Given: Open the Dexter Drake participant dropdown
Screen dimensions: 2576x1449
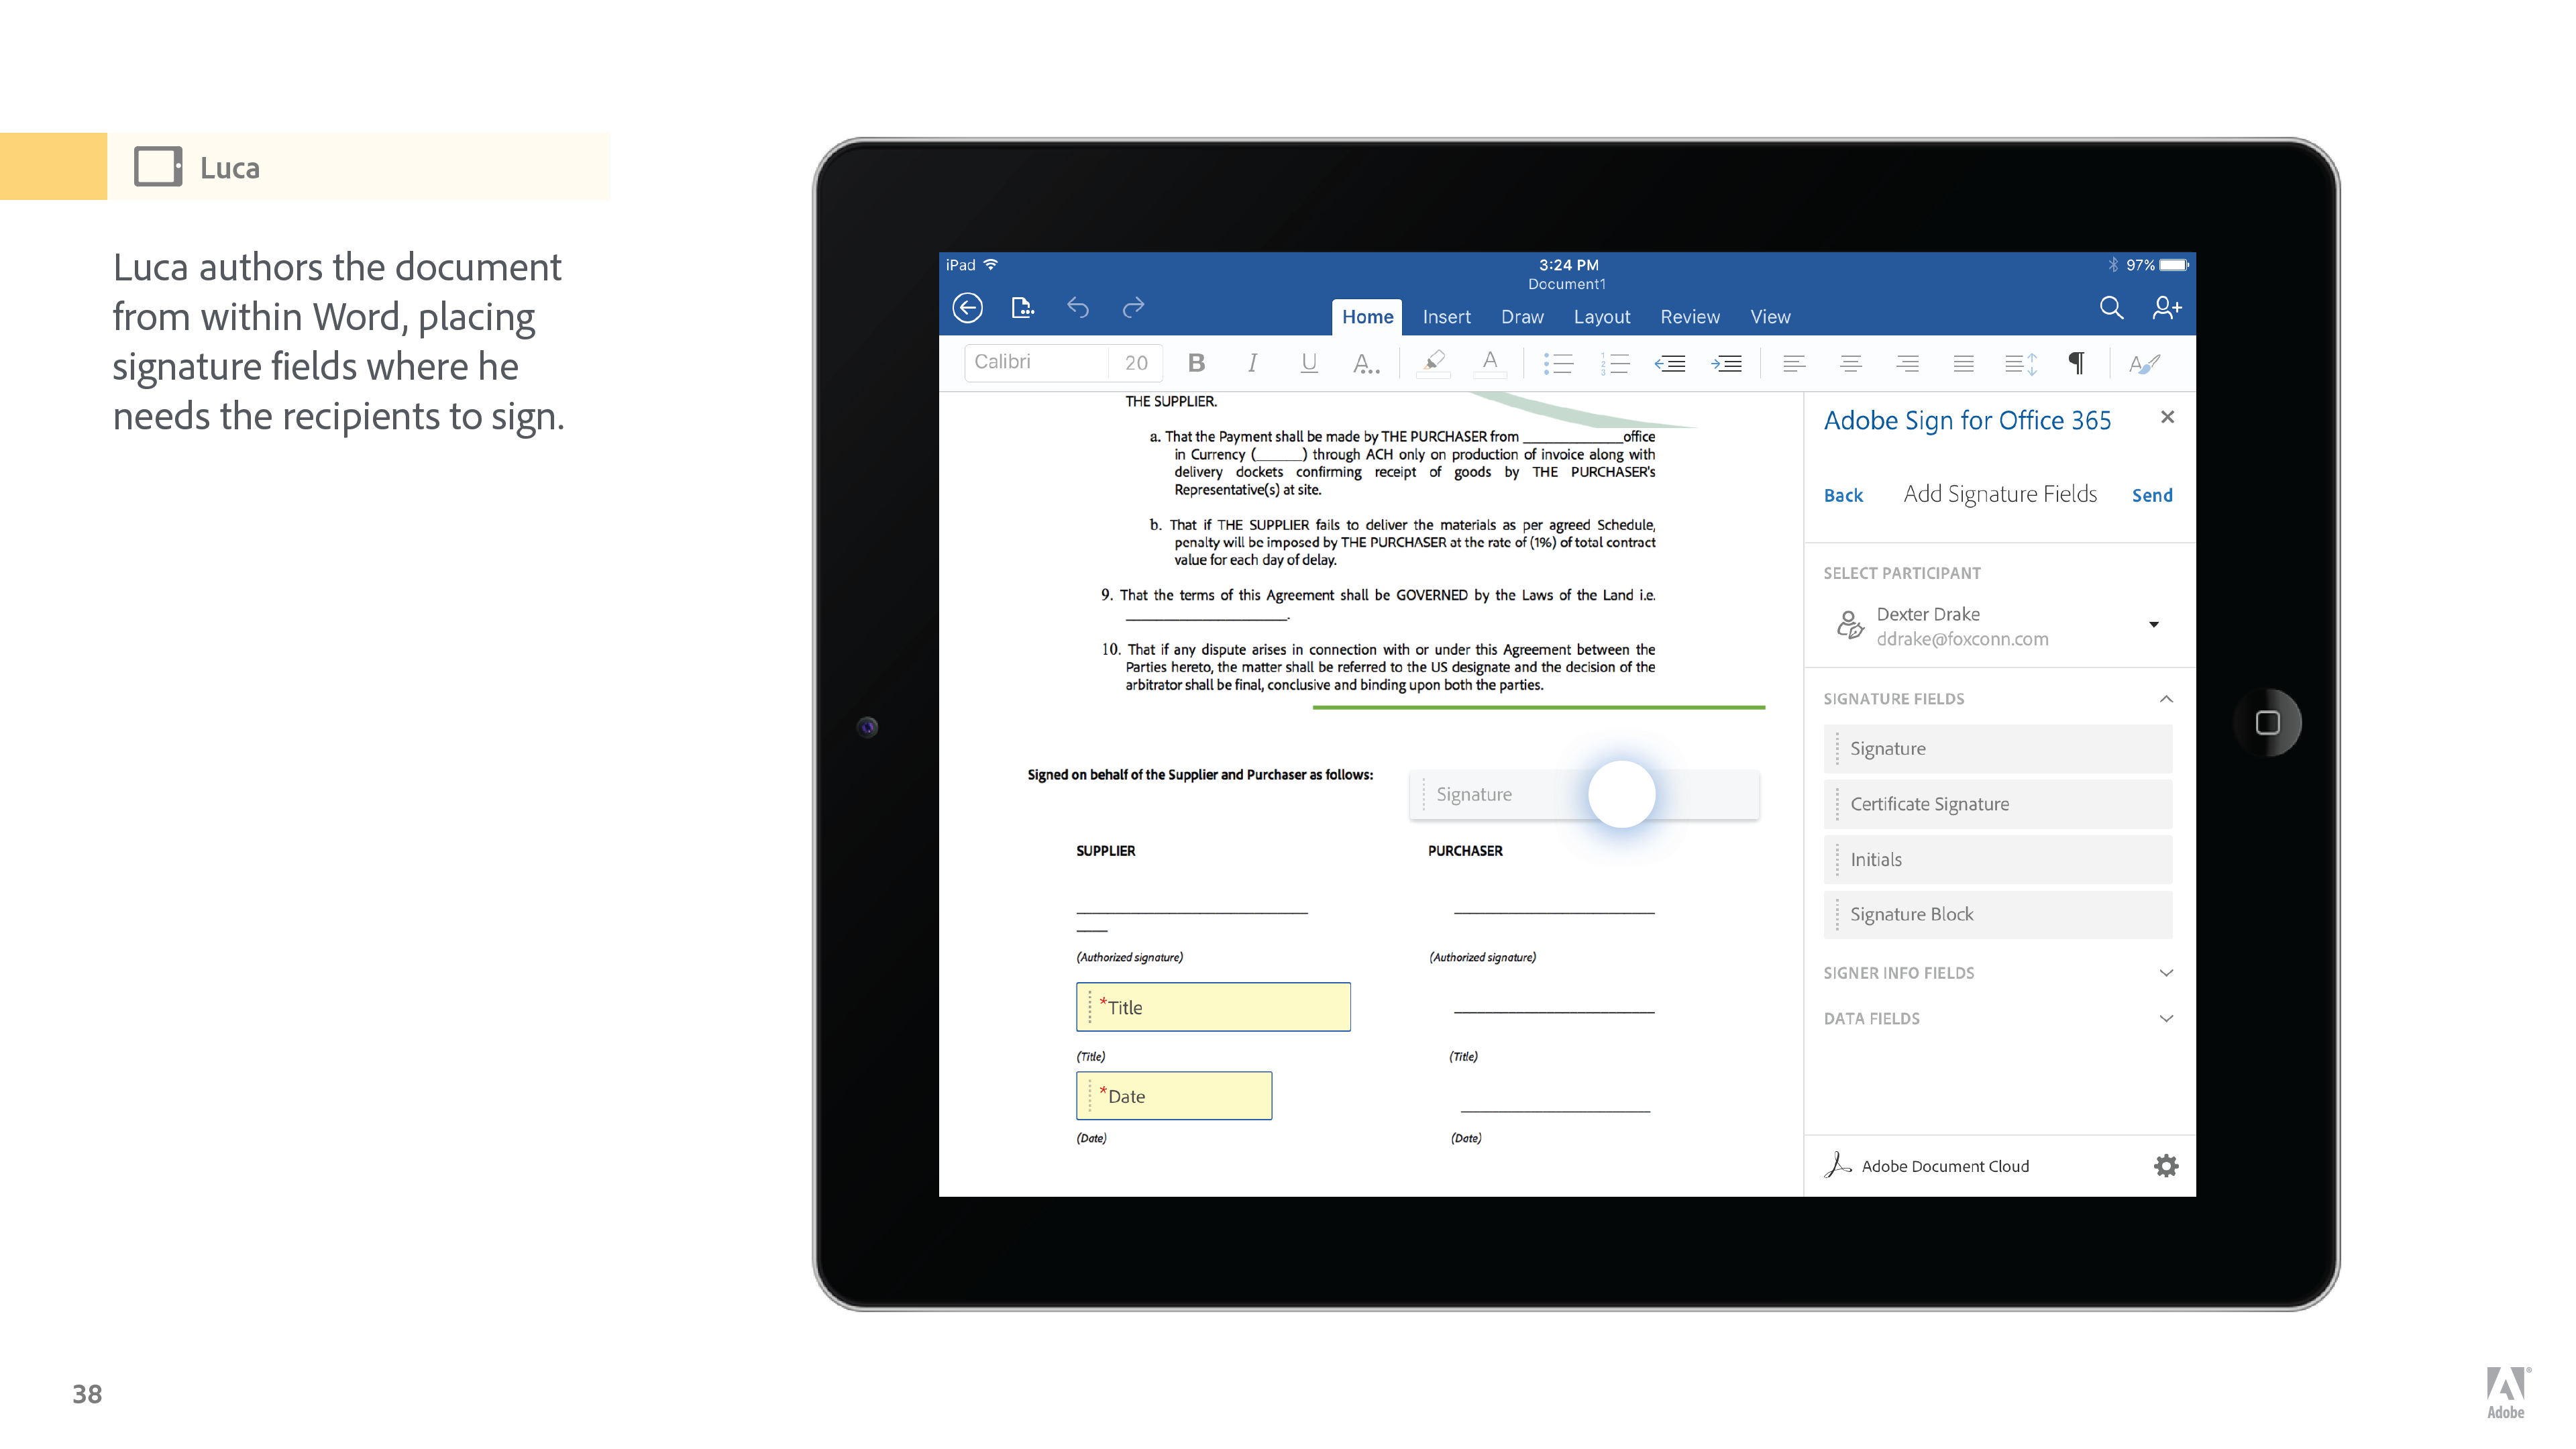Looking at the screenshot, I should tap(2153, 625).
